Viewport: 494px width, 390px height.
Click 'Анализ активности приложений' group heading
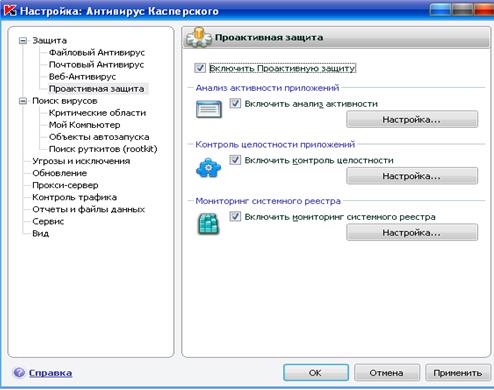coord(267,88)
